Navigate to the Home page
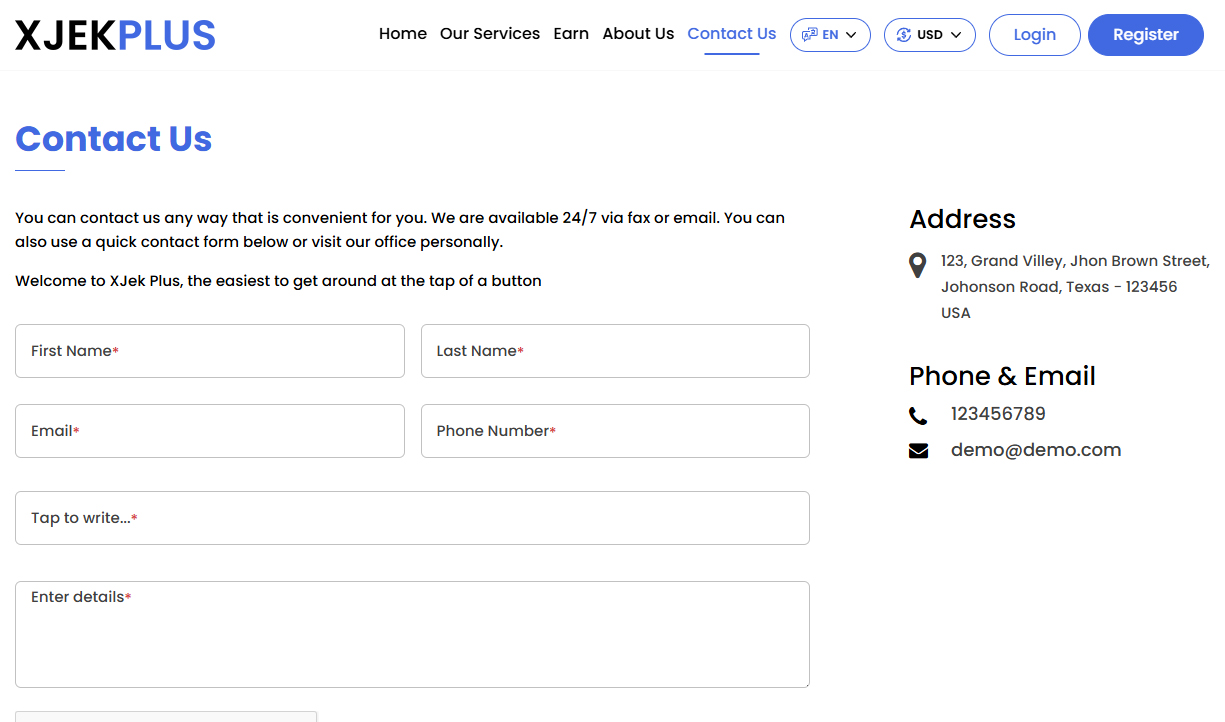 402,33
